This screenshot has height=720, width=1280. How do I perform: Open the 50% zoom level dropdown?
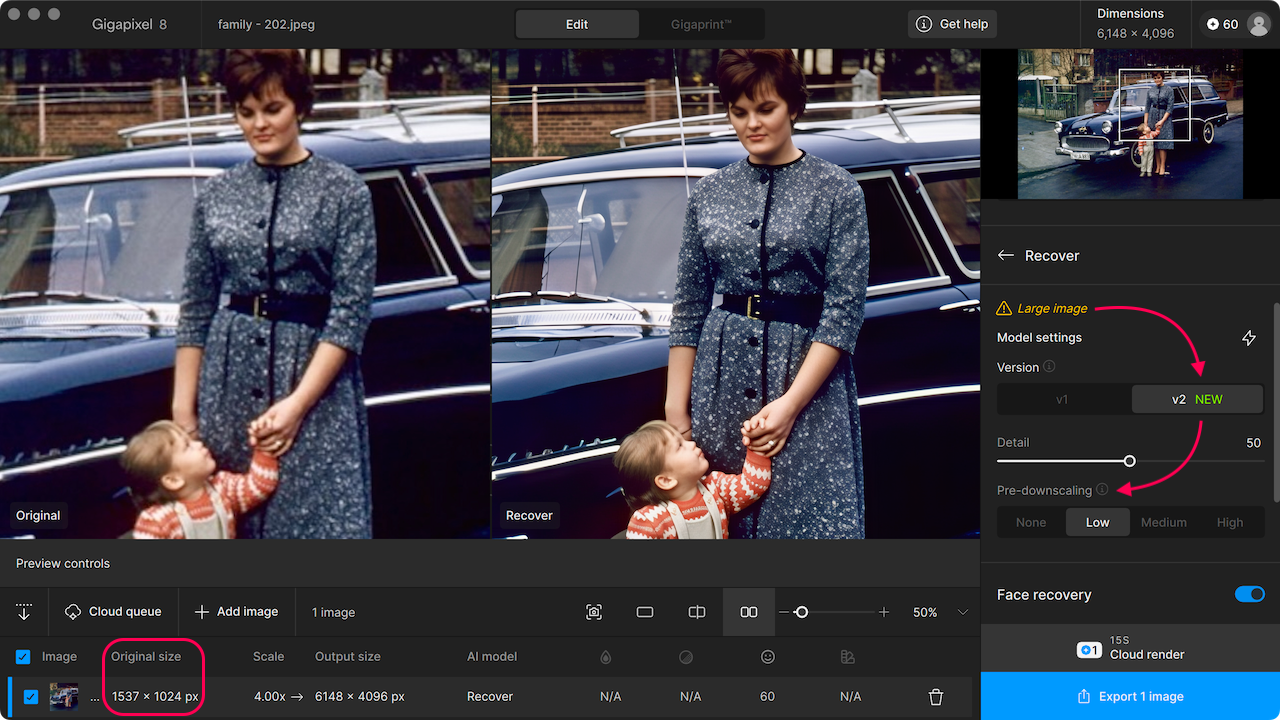click(x=962, y=612)
